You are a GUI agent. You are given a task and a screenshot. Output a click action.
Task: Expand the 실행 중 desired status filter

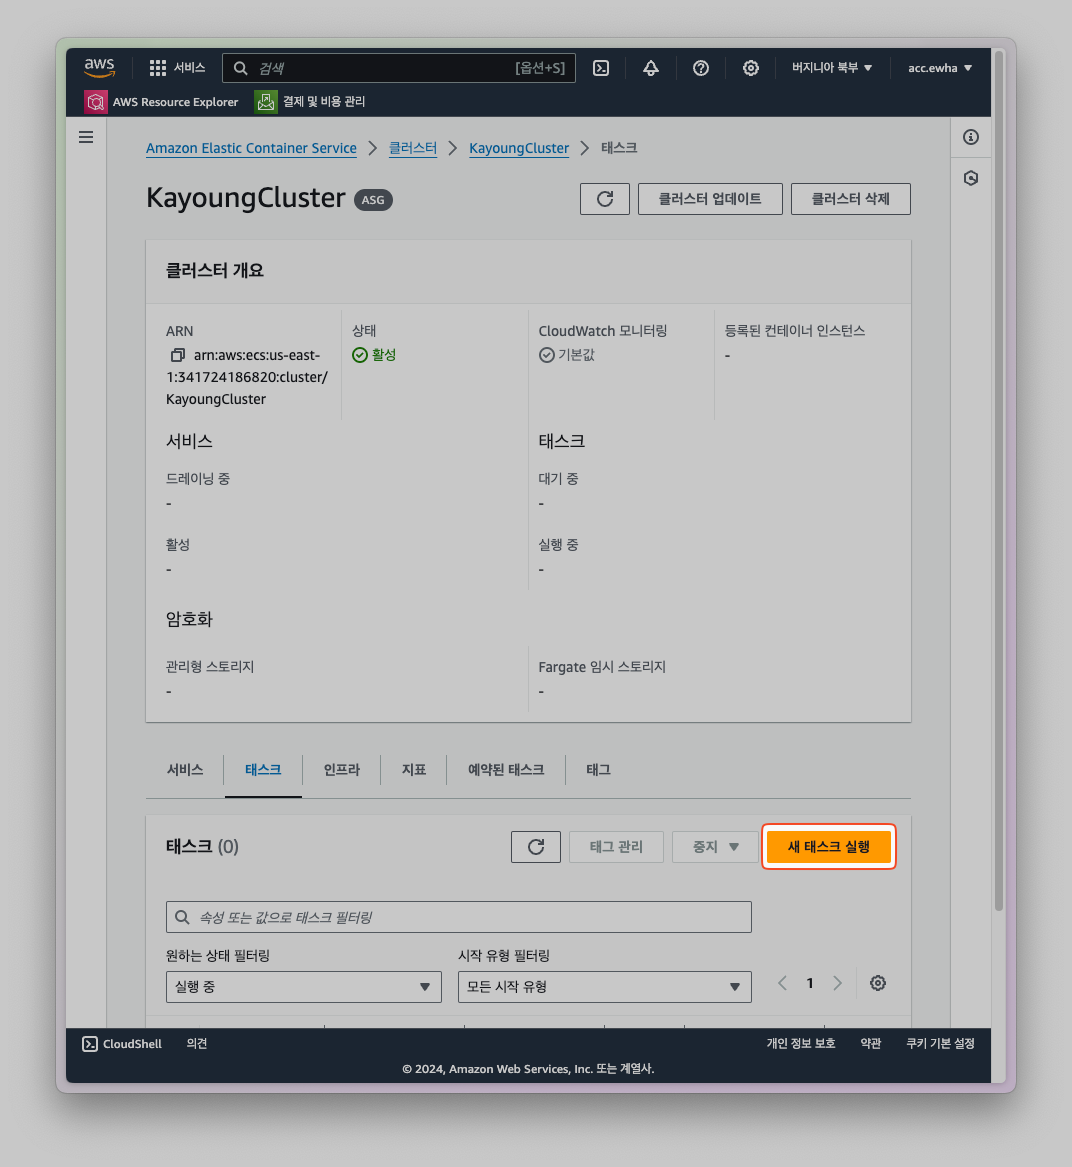pos(303,987)
